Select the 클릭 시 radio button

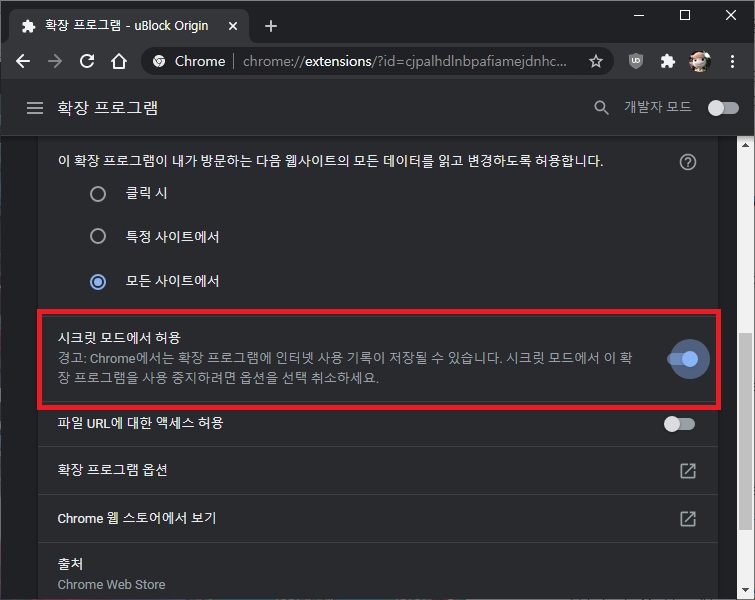pyautogui.click(x=98, y=194)
